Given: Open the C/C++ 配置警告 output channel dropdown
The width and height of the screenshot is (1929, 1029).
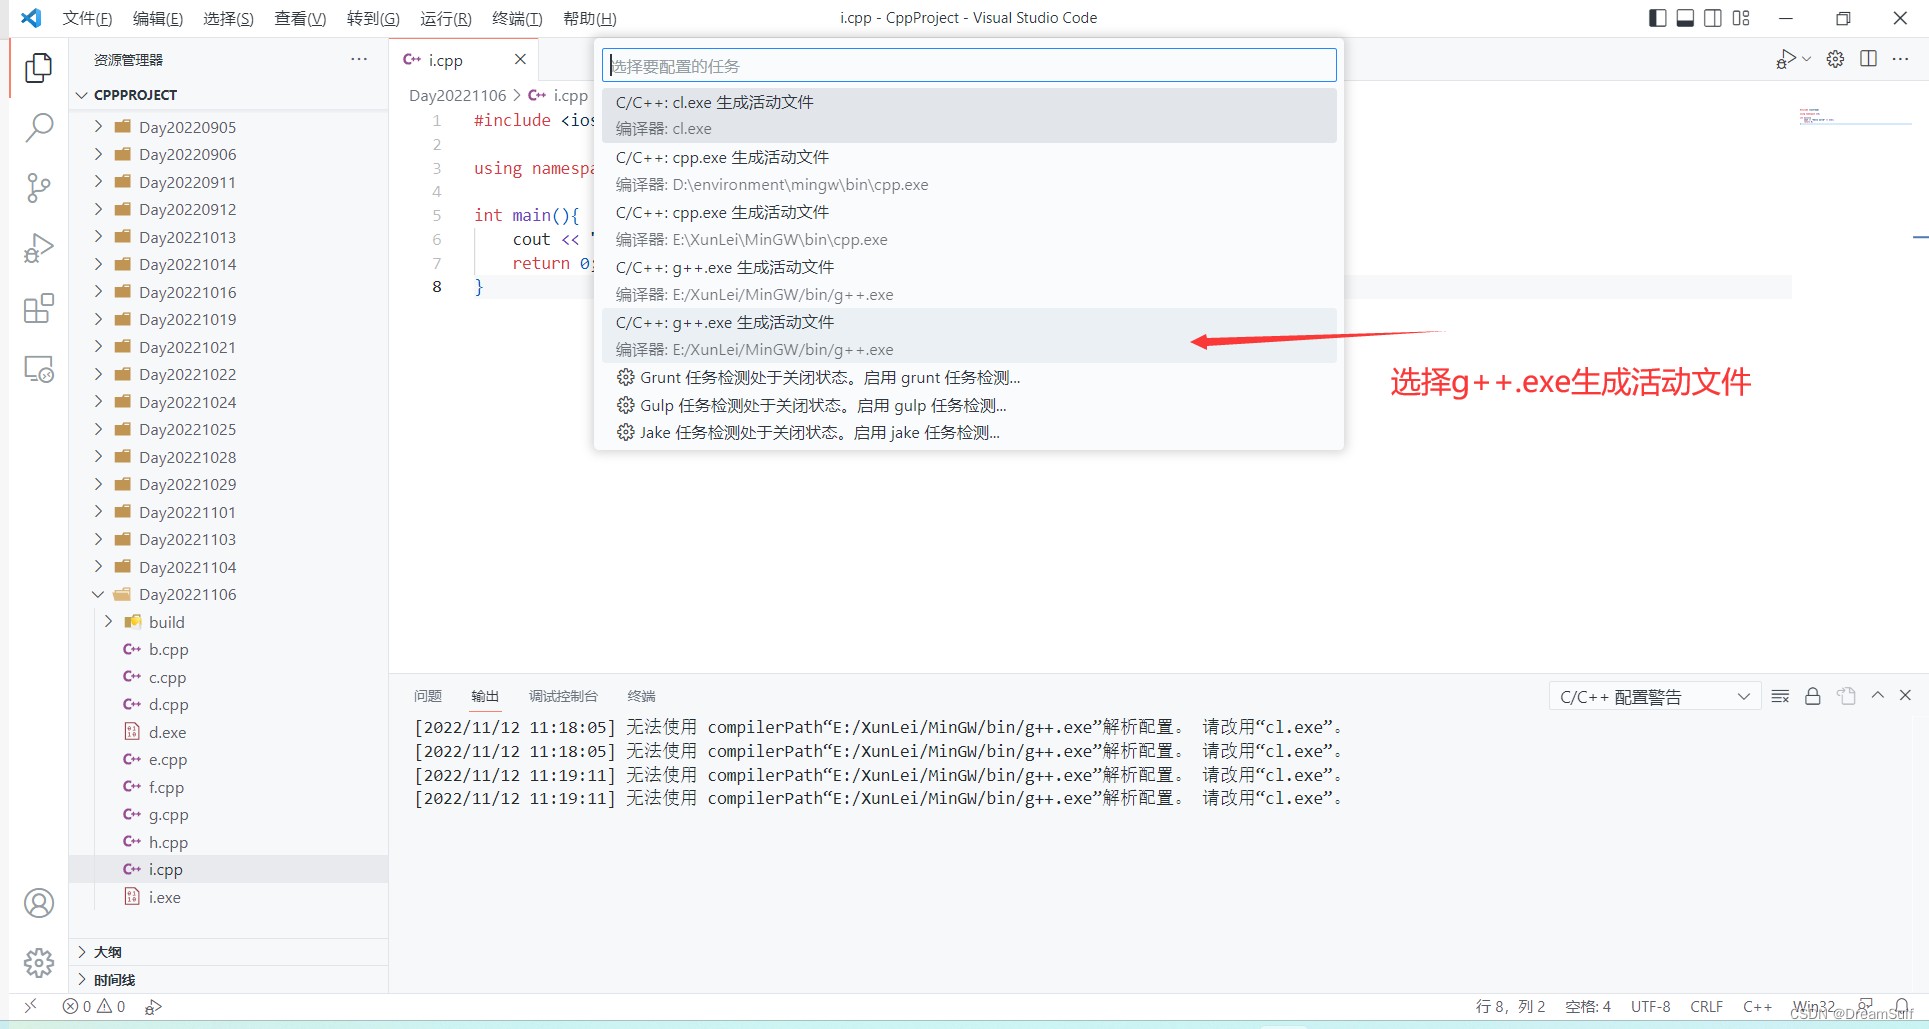Looking at the screenshot, I should tap(1653, 696).
